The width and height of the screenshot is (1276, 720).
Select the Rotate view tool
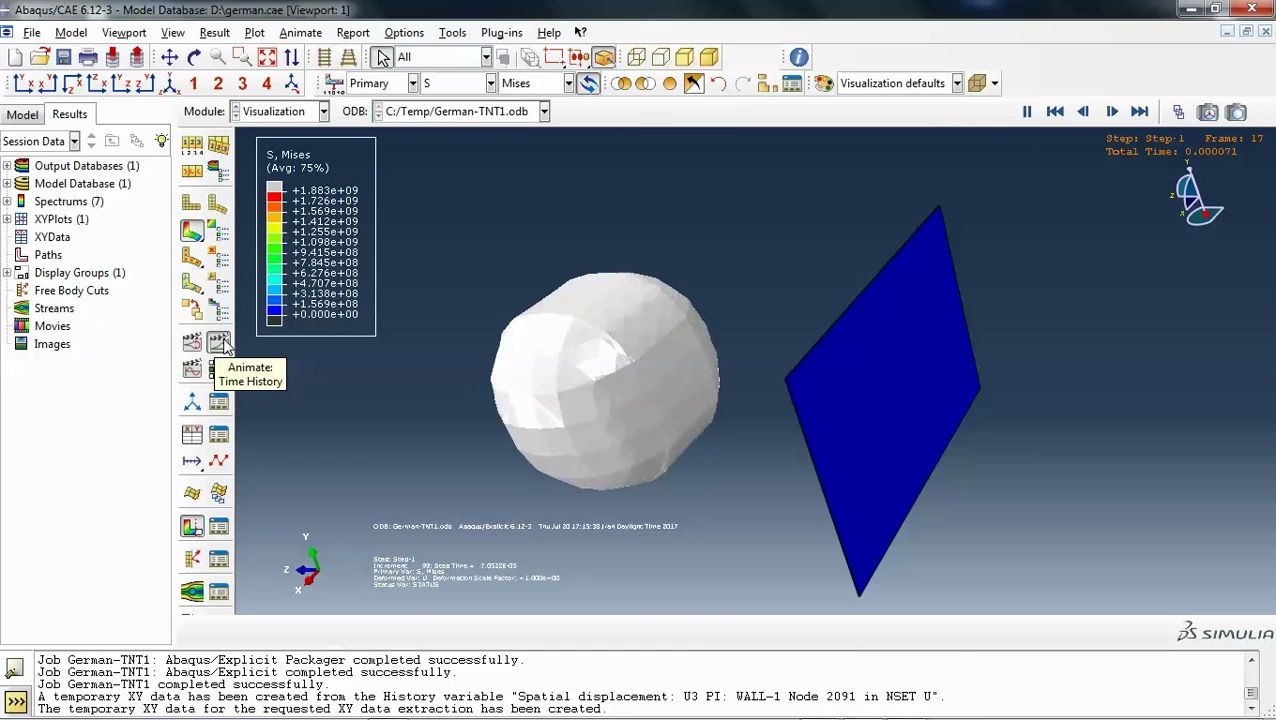194,57
